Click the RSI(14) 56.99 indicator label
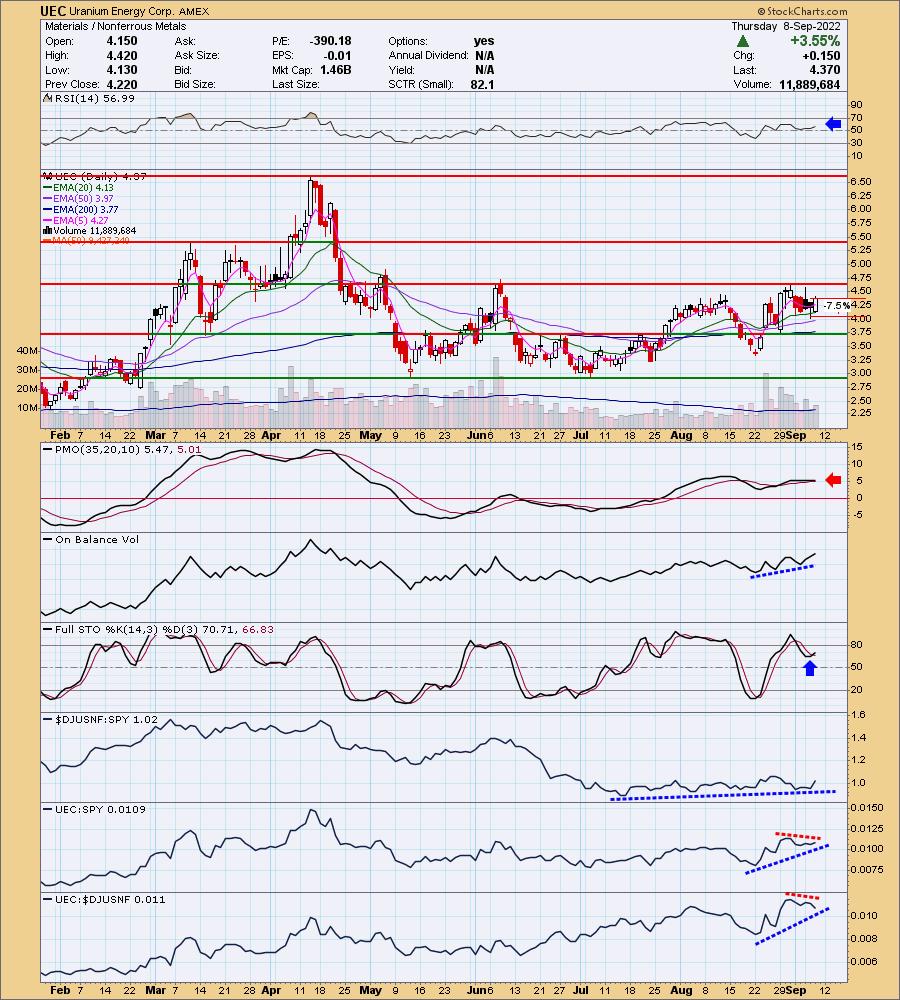900x1000 pixels. click(94, 98)
